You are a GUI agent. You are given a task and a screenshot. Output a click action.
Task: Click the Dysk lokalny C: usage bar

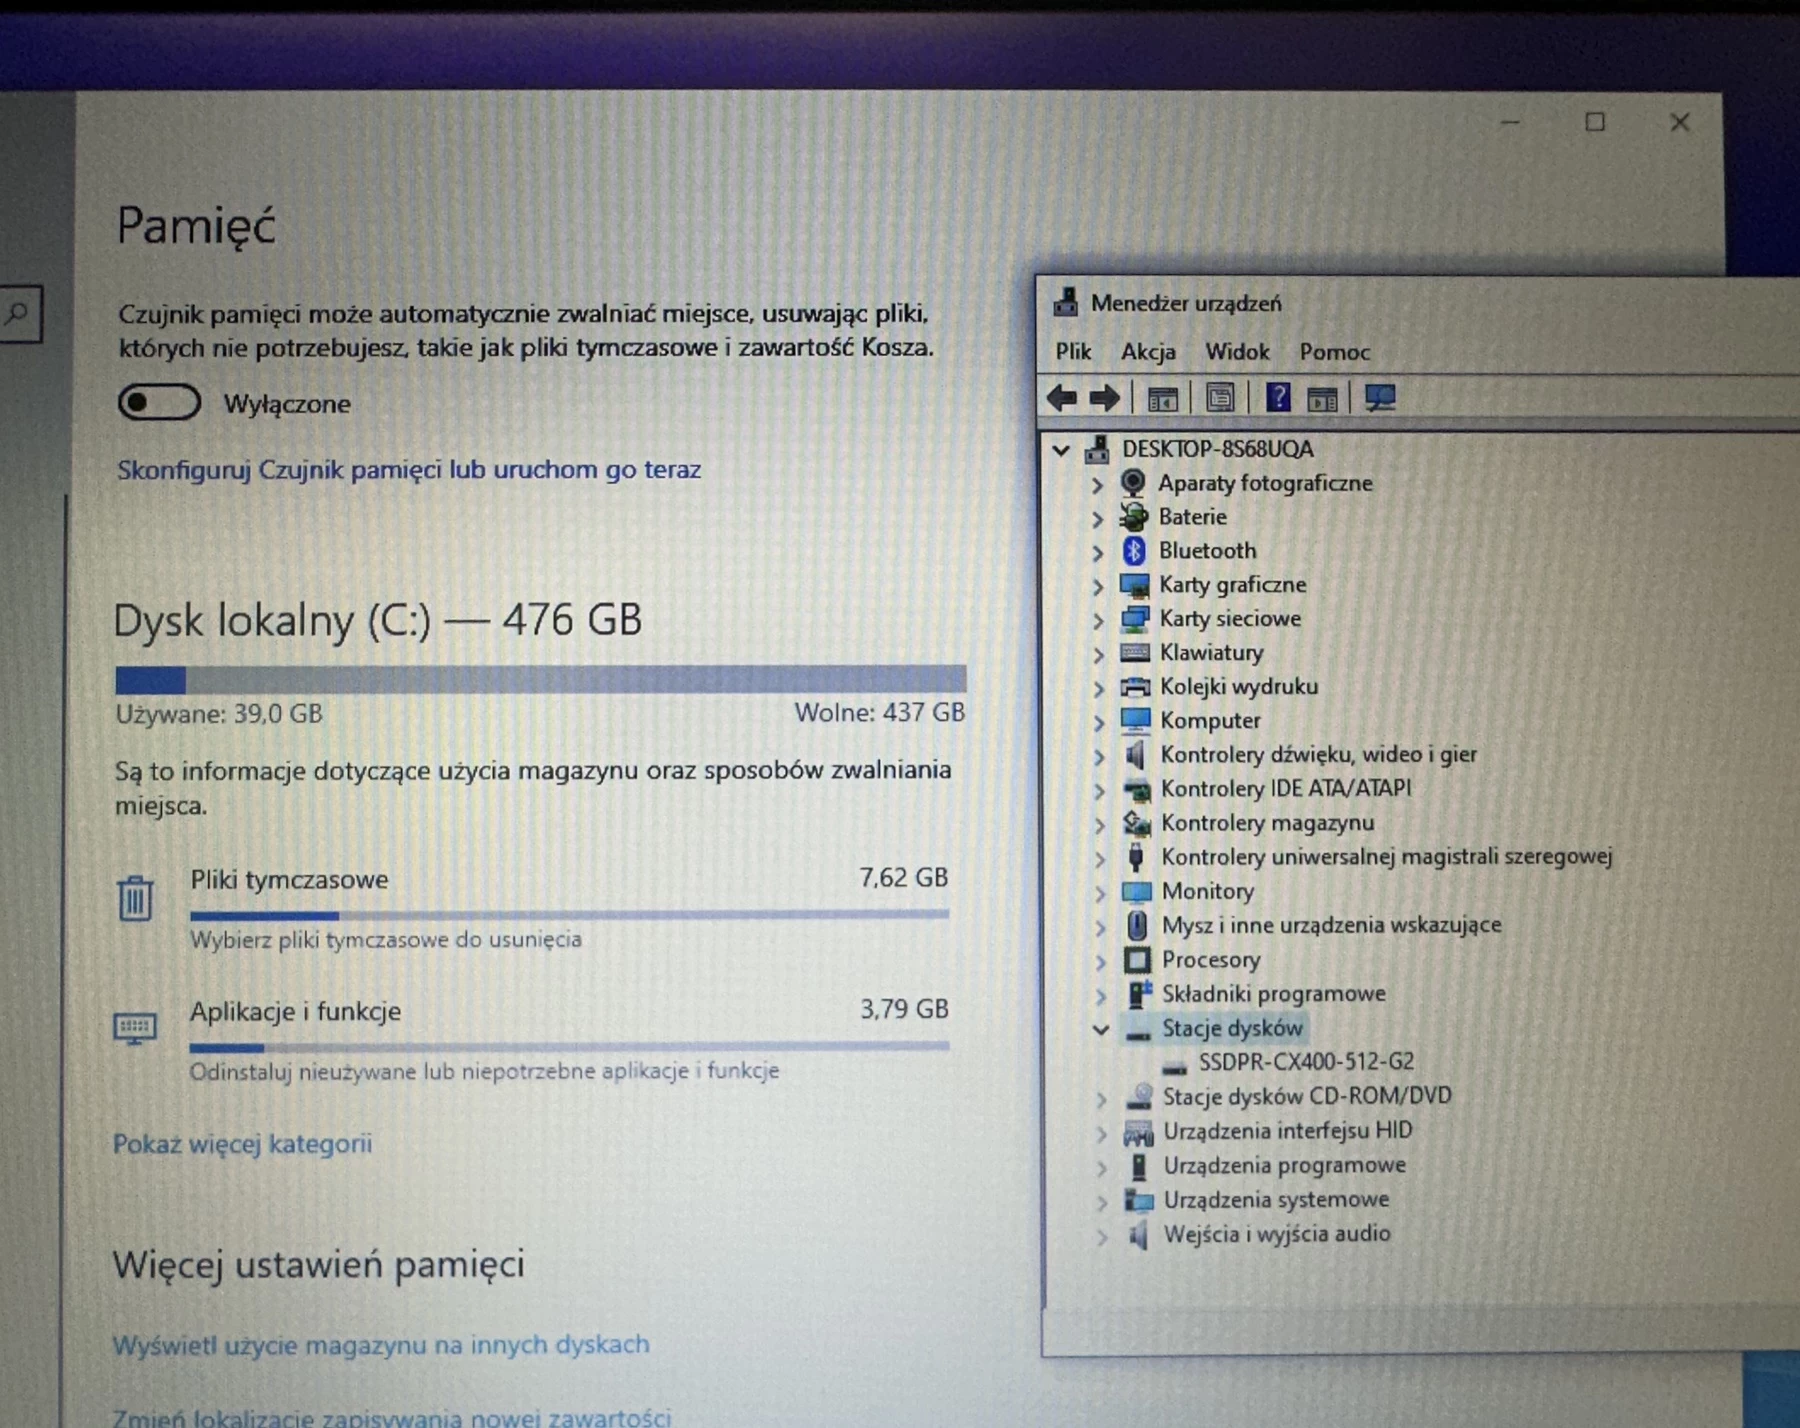point(540,680)
